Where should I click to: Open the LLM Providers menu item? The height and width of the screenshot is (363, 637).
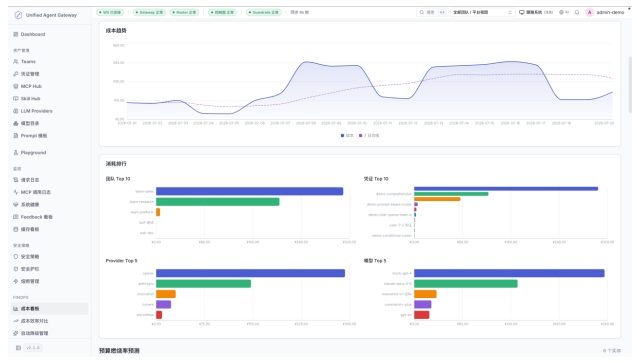(50, 111)
